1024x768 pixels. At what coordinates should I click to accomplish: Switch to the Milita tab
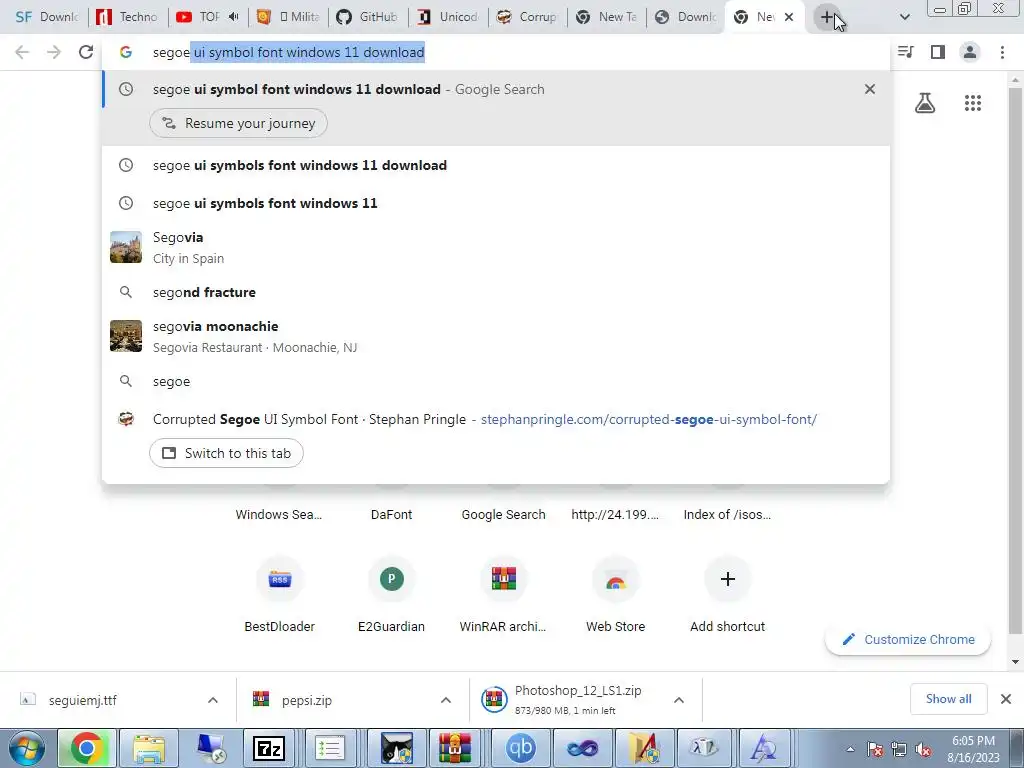point(288,17)
